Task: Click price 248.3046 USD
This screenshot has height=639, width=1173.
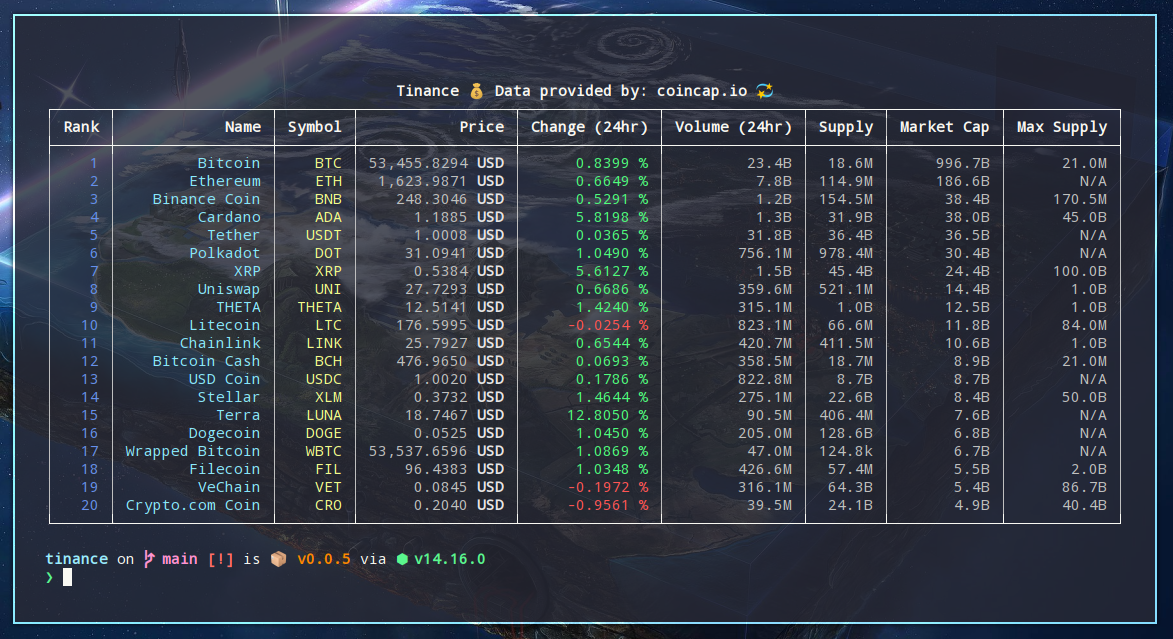Action: (450, 199)
